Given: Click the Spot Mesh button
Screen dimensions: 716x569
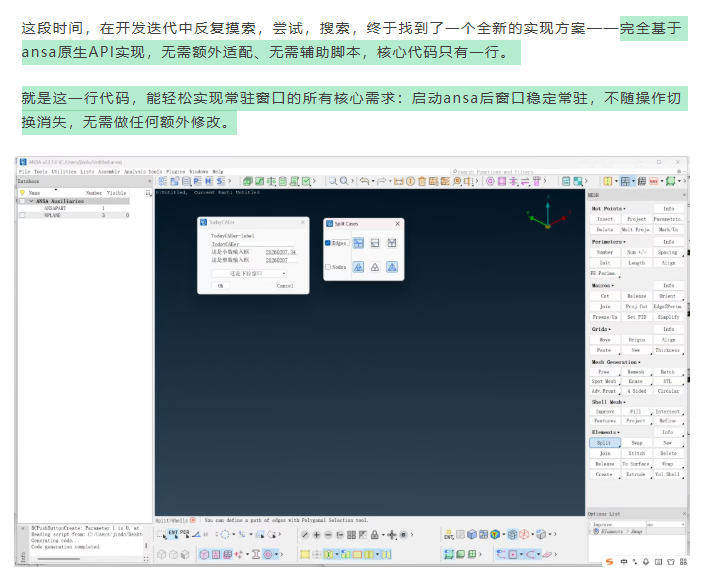Looking at the screenshot, I should click(605, 381).
